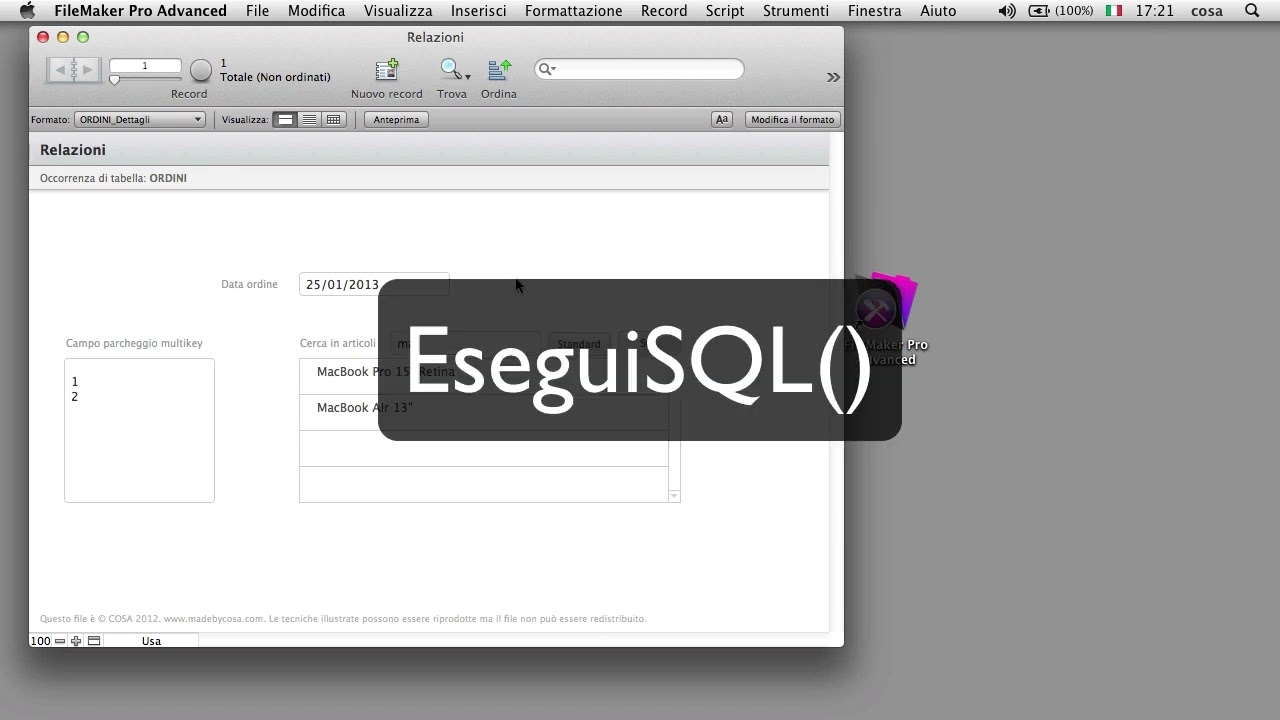This screenshot has width=1280, height=720.
Task: Open the Record menu
Action: (664, 11)
